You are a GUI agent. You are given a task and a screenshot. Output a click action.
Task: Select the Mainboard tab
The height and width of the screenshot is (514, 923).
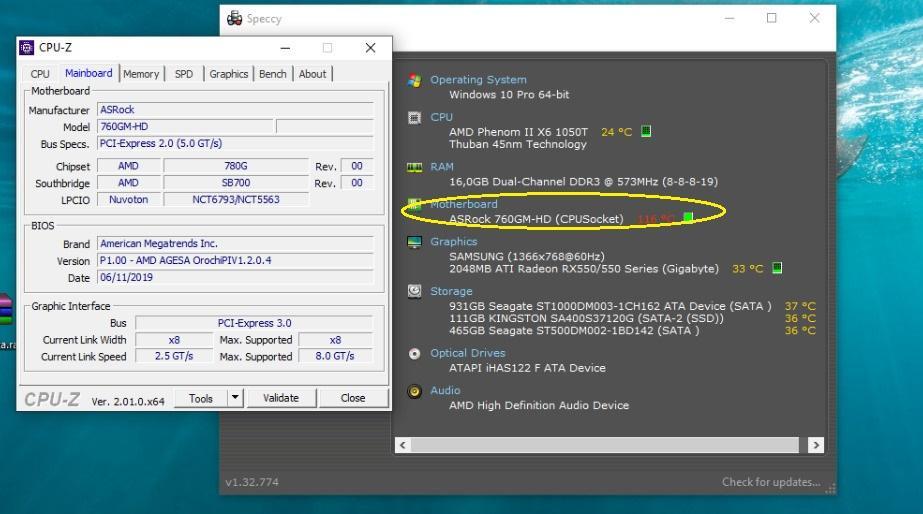[x=88, y=73]
